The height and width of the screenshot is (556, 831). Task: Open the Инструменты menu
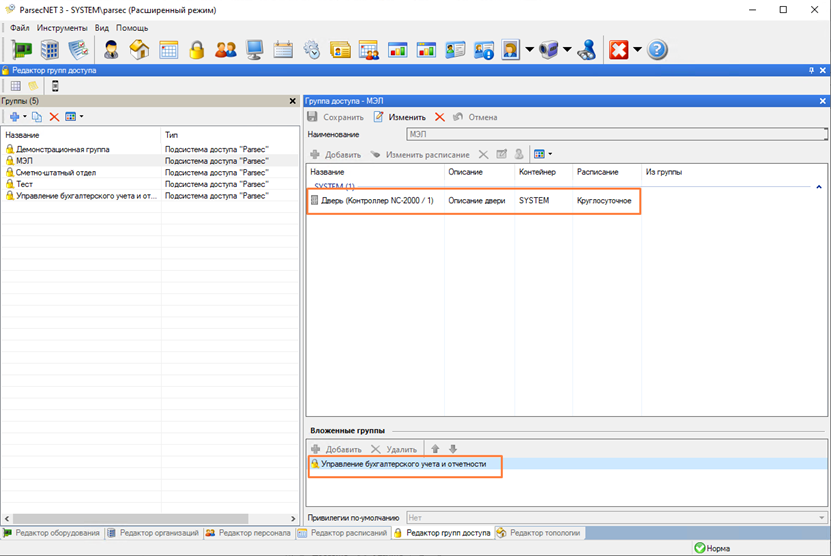[62, 27]
